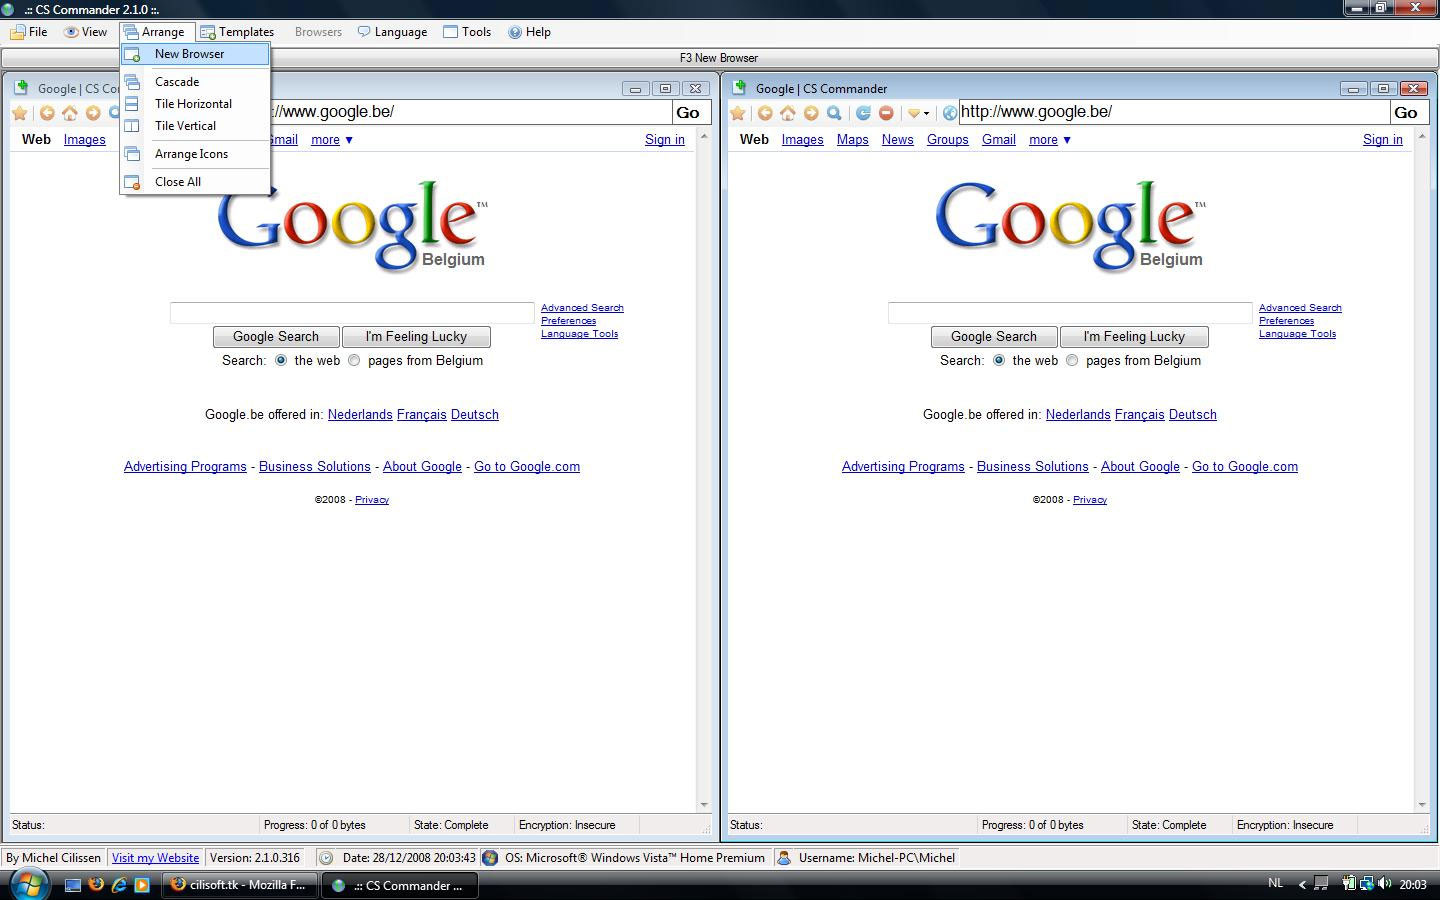Open the media player quick launch icon

[142, 885]
